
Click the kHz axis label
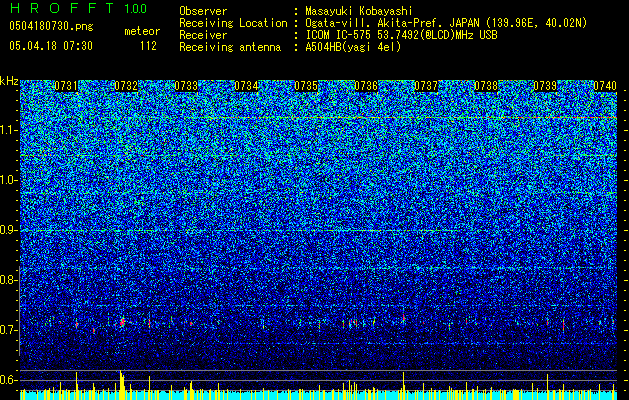pyautogui.click(x=9, y=81)
